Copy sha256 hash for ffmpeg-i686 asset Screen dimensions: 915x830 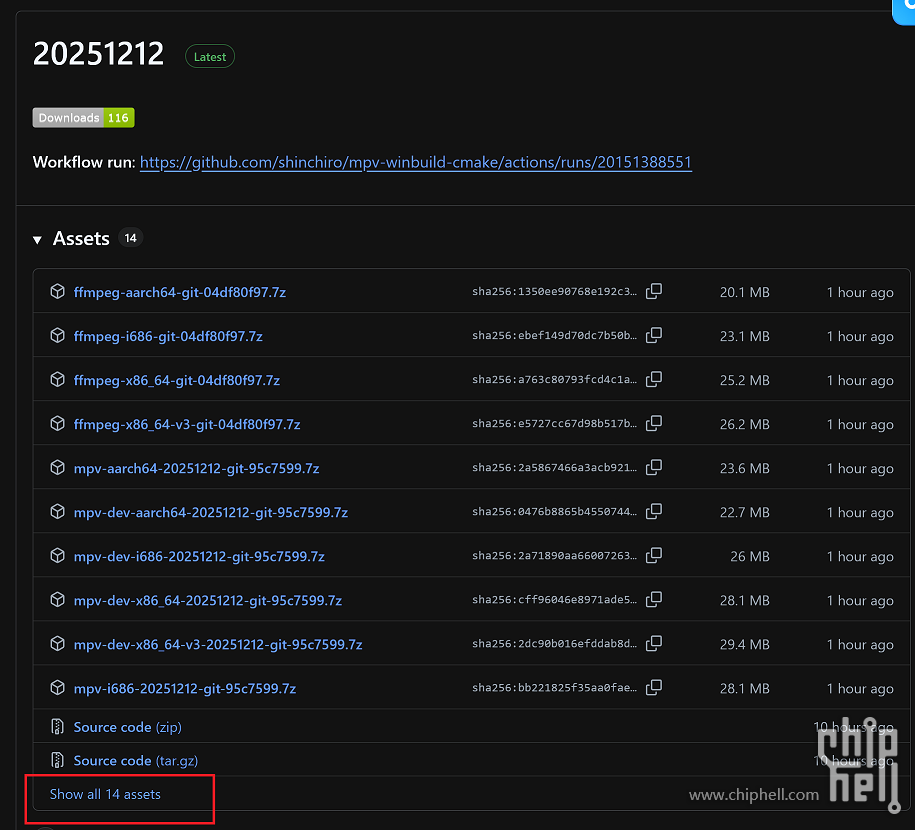(x=654, y=336)
